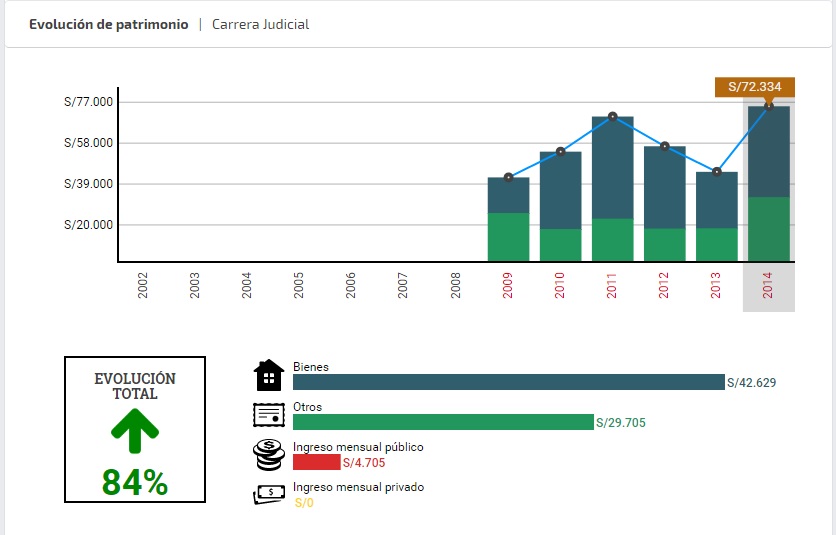
Task: Click the coin stack icon for public income
Action: pyautogui.click(x=269, y=455)
